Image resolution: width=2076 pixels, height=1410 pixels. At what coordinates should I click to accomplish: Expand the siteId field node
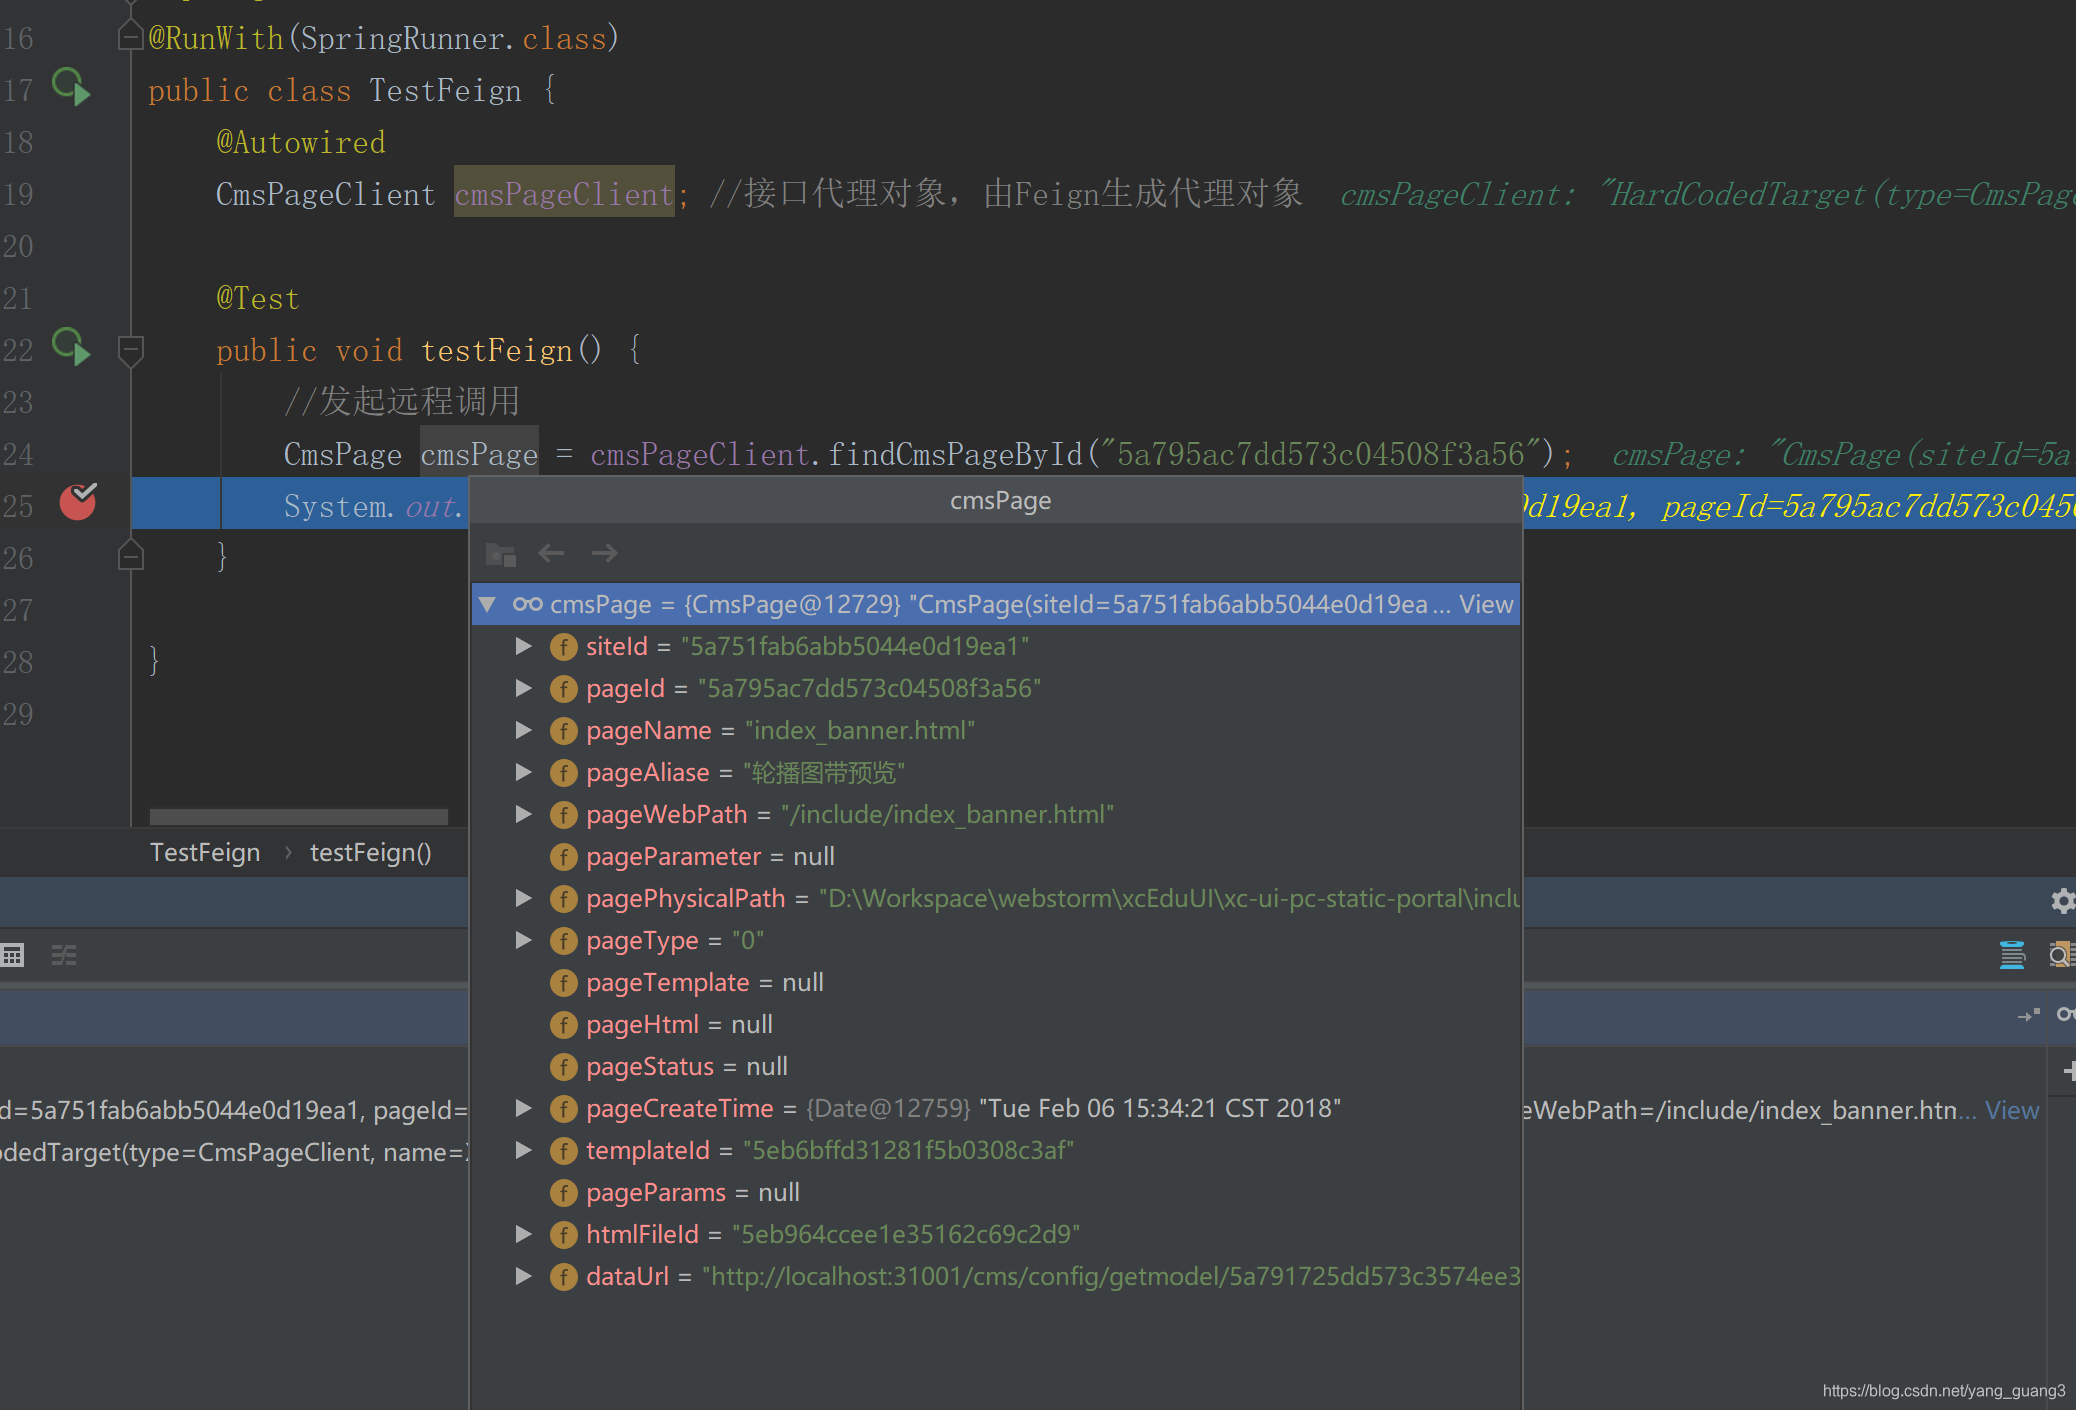point(523,646)
